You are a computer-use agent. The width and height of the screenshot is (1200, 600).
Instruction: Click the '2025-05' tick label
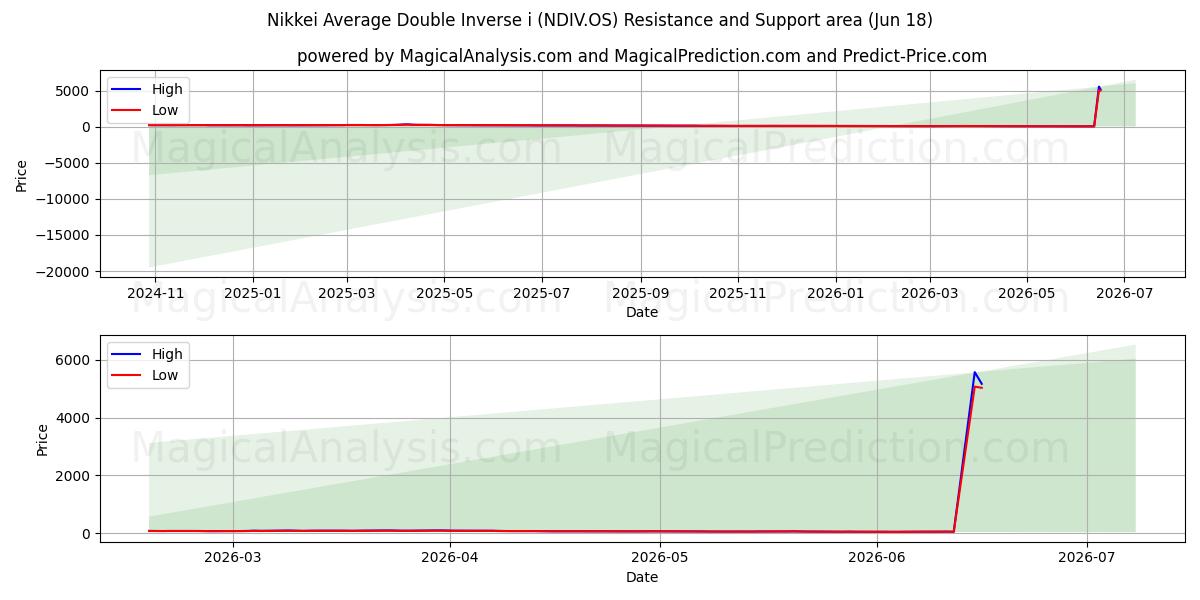[444, 295]
